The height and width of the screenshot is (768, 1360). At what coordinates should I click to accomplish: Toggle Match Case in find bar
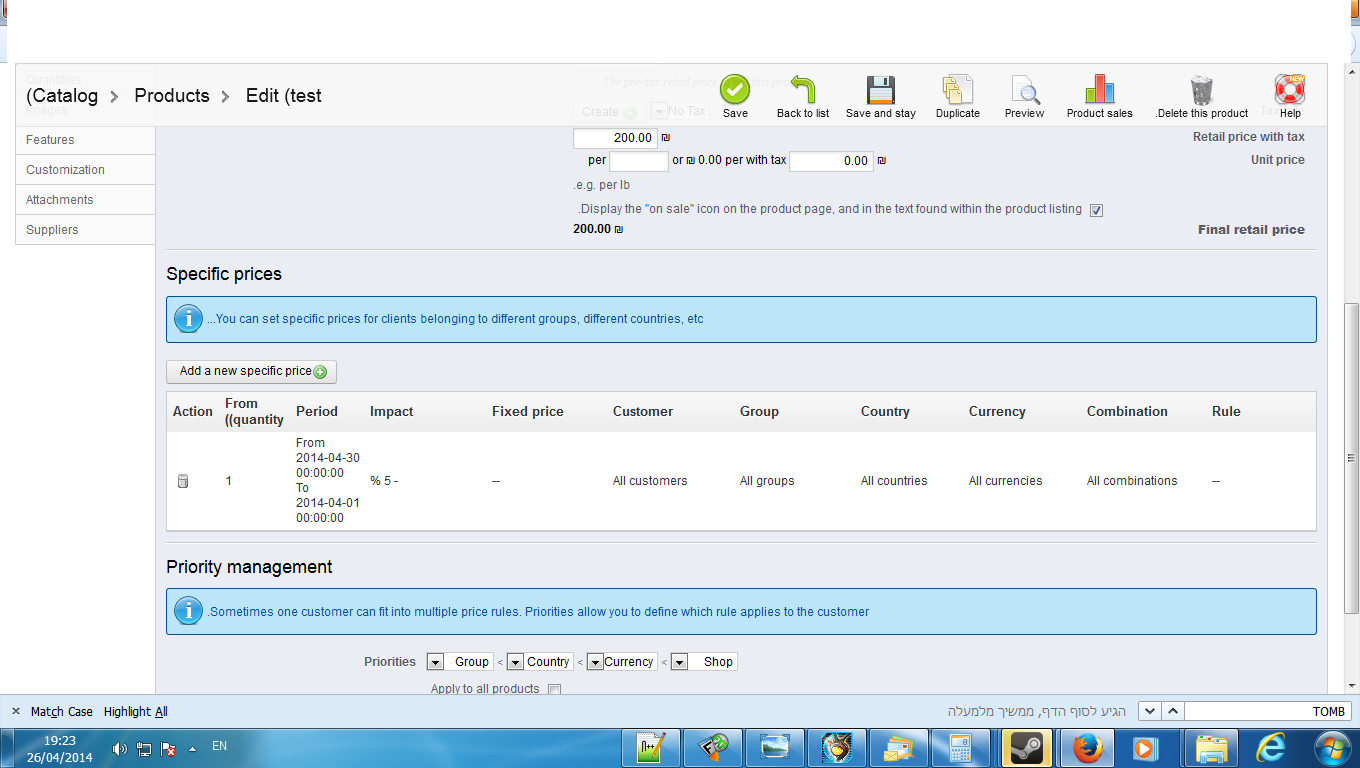click(x=62, y=712)
